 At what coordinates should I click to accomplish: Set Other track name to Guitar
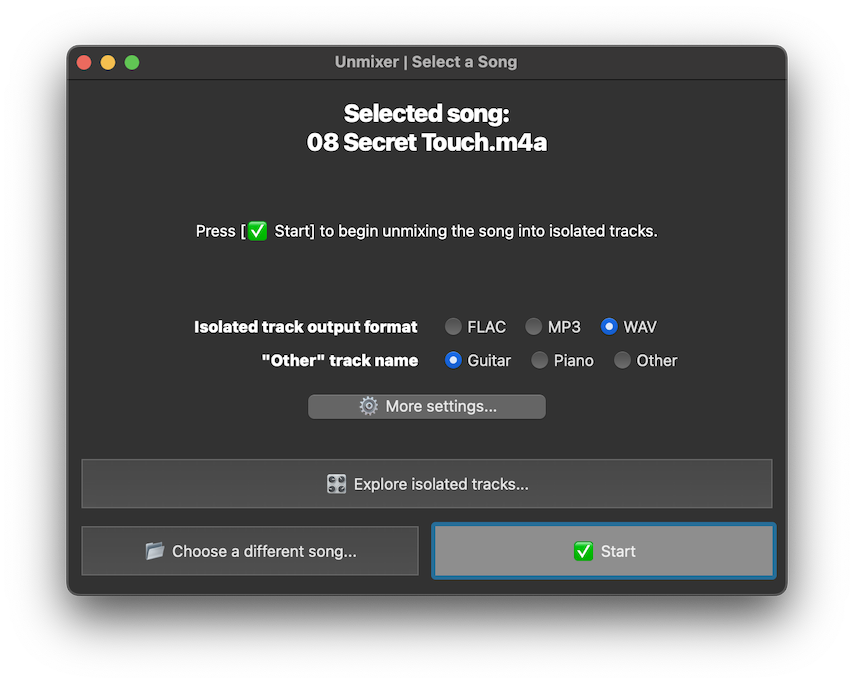tap(452, 360)
